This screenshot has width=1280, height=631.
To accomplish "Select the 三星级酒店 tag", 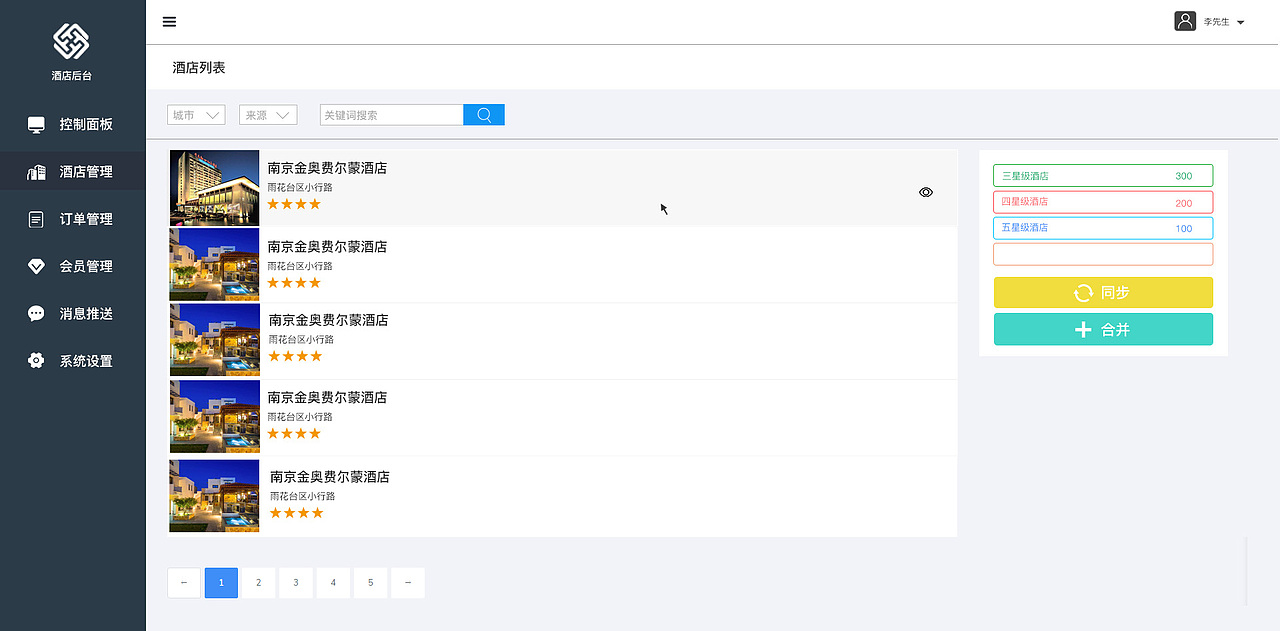I will pyautogui.click(x=1103, y=176).
